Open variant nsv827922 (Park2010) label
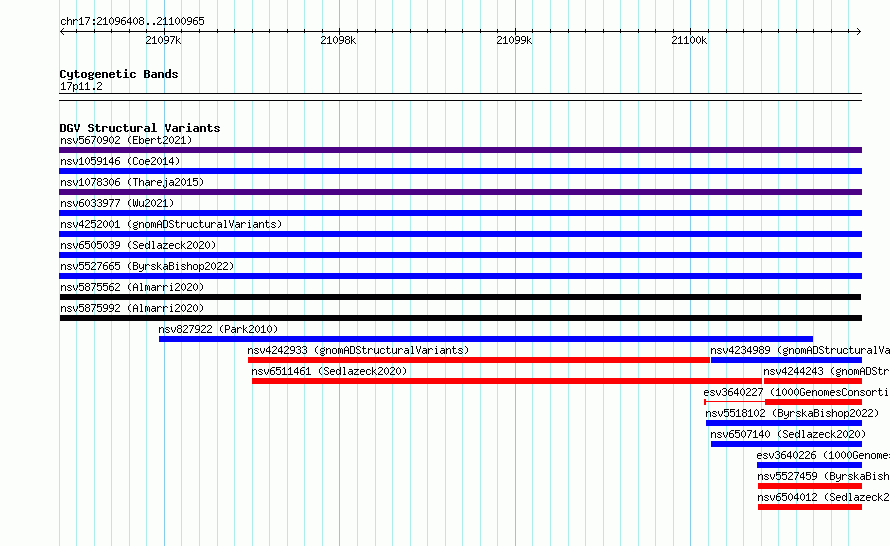Screen dimensions: 890x546 coord(218,329)
